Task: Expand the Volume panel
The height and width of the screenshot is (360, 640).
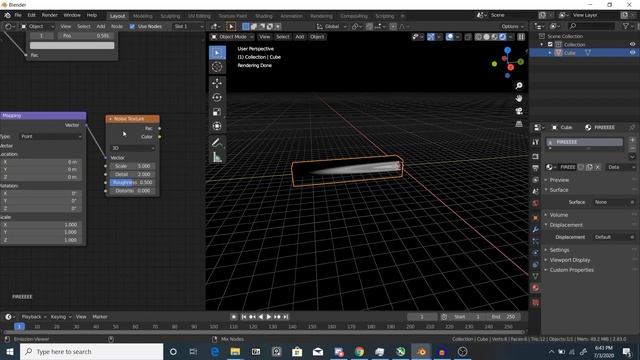Action: (x=558, y=215)
